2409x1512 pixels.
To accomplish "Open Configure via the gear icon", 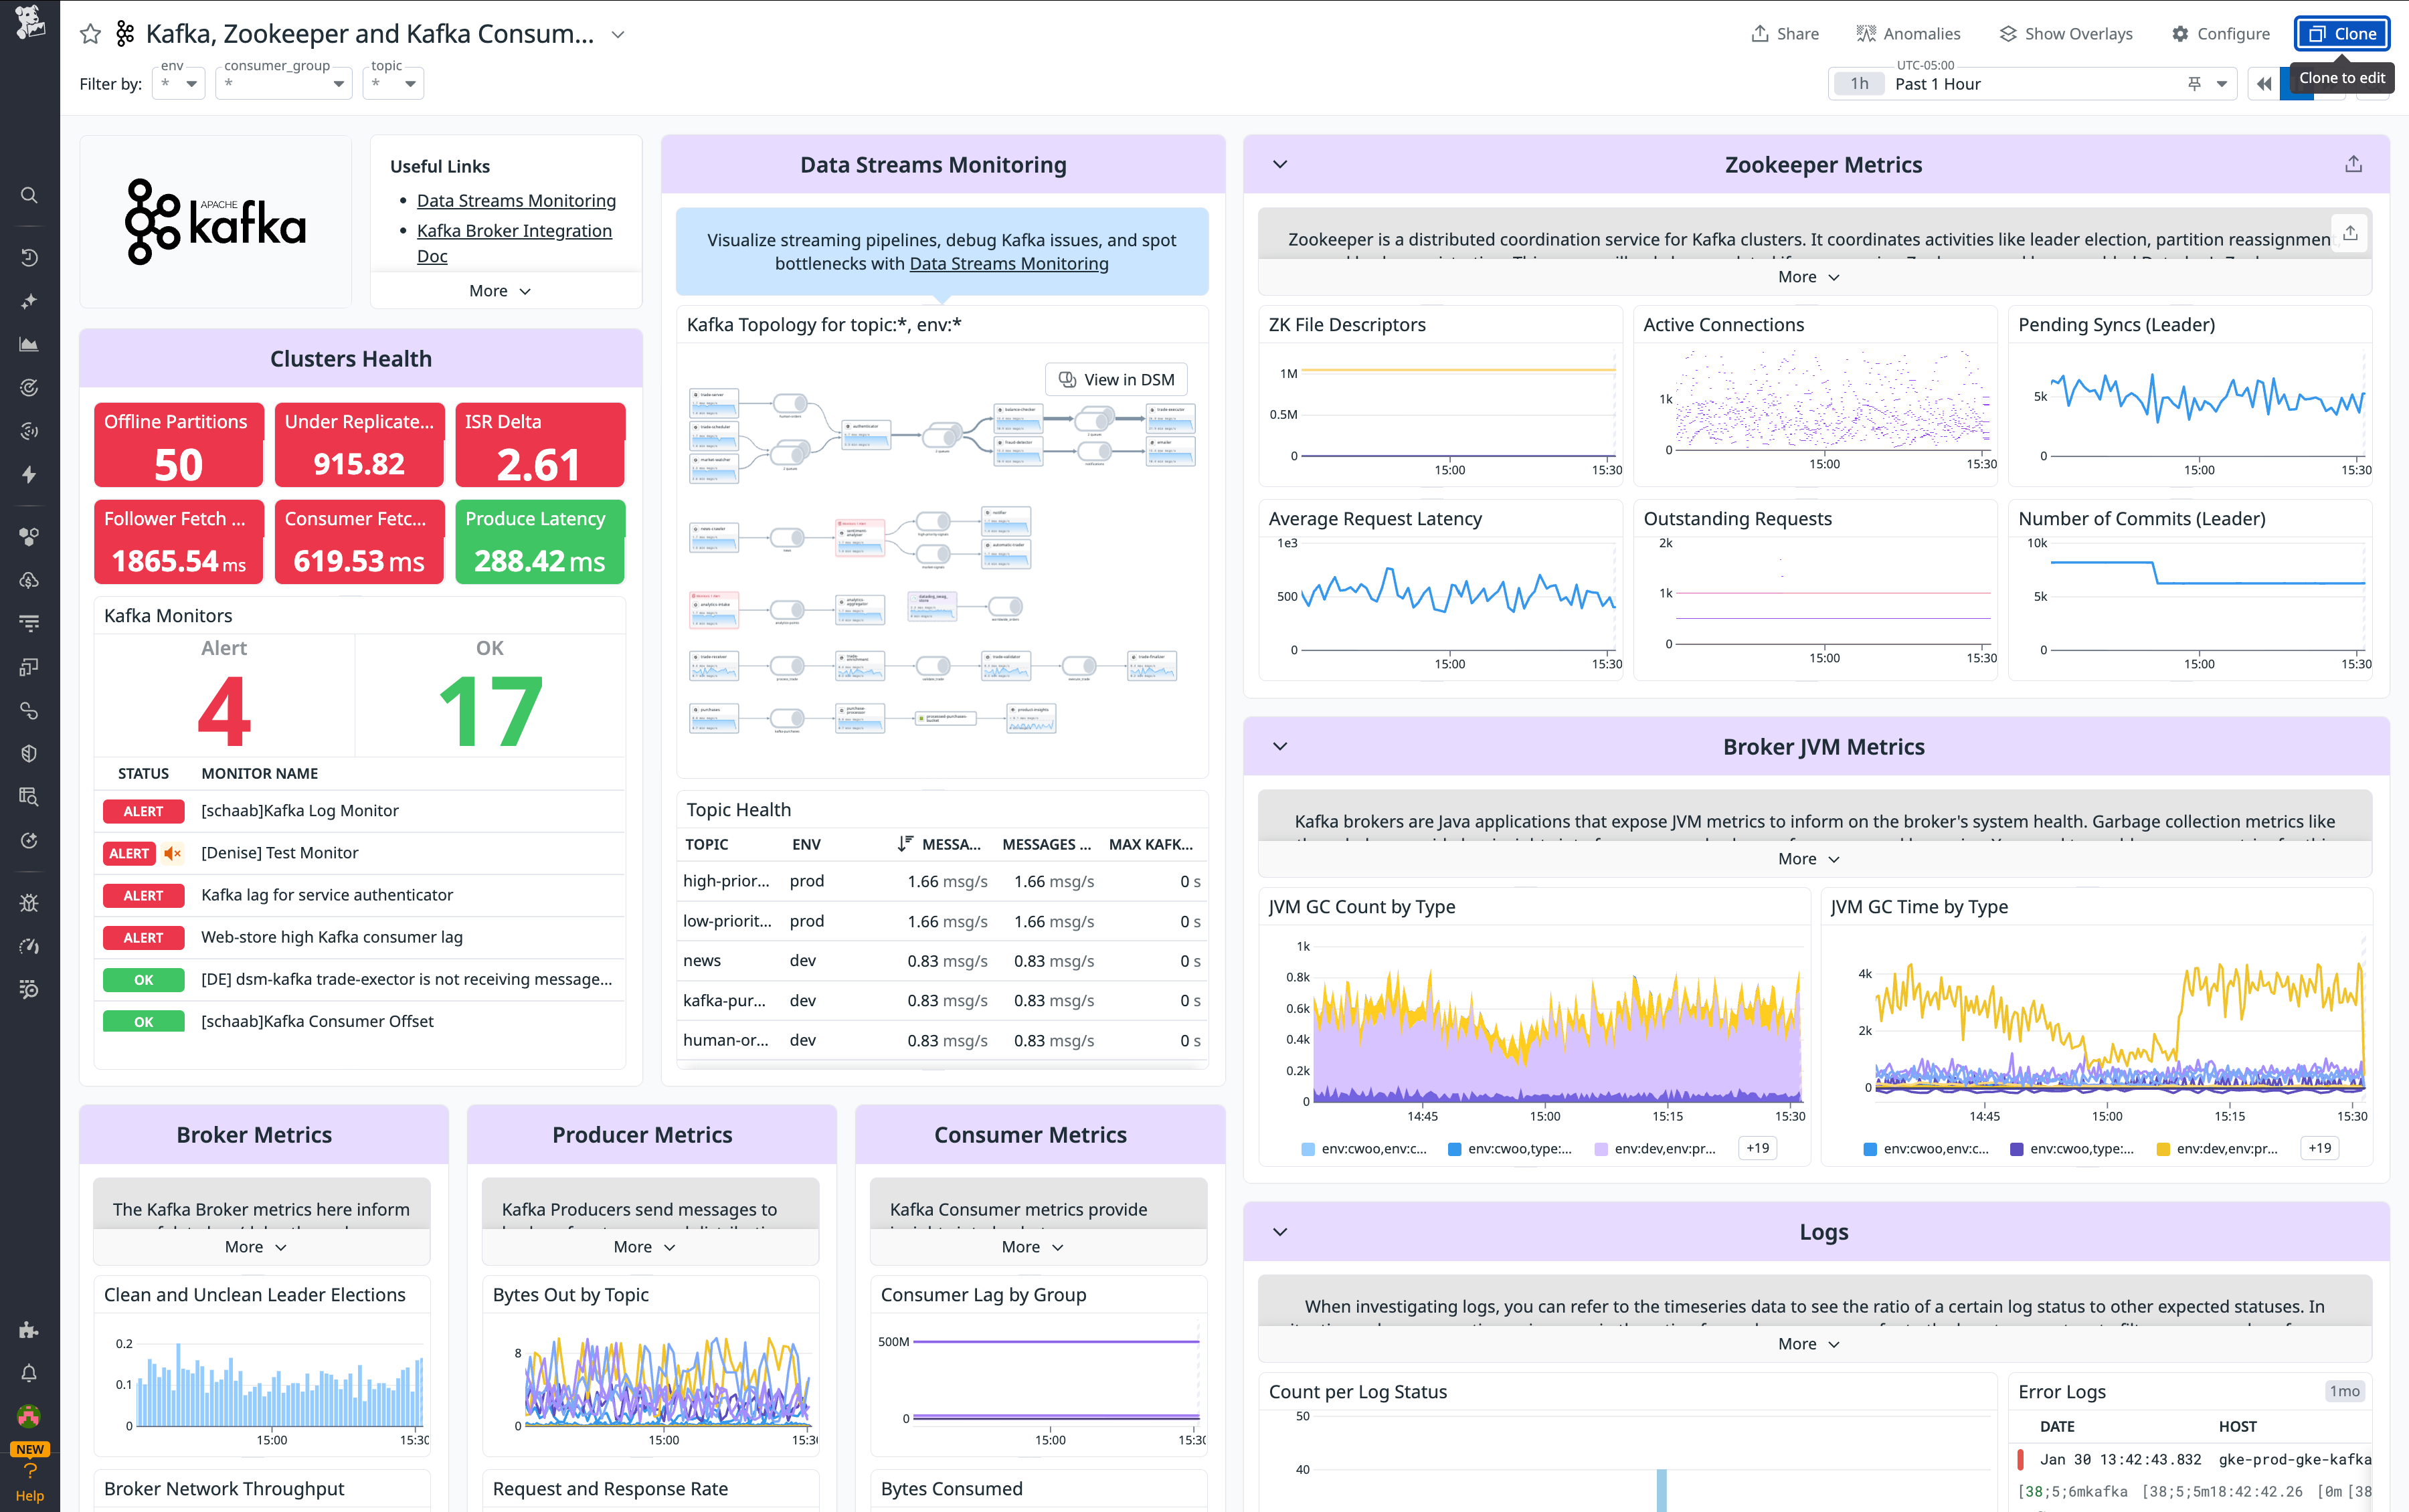I will 2181,33.
